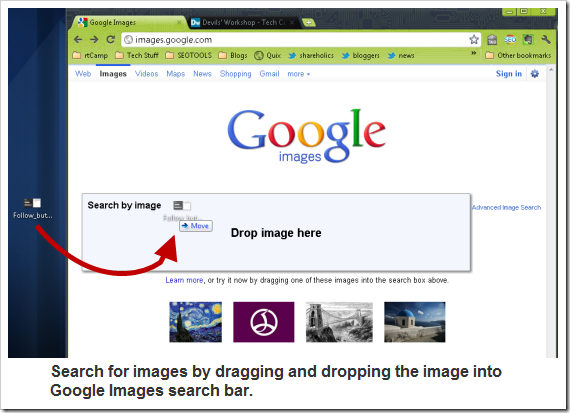Open the Other bookmarks folder
This screenshot has height=413, width=570.
coord(518,55)
